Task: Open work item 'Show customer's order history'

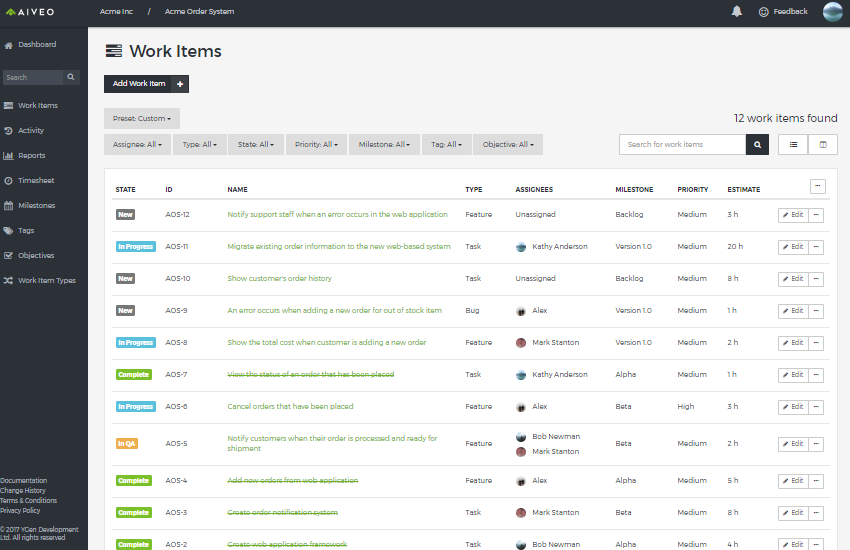Action: (x=279, y=279)
